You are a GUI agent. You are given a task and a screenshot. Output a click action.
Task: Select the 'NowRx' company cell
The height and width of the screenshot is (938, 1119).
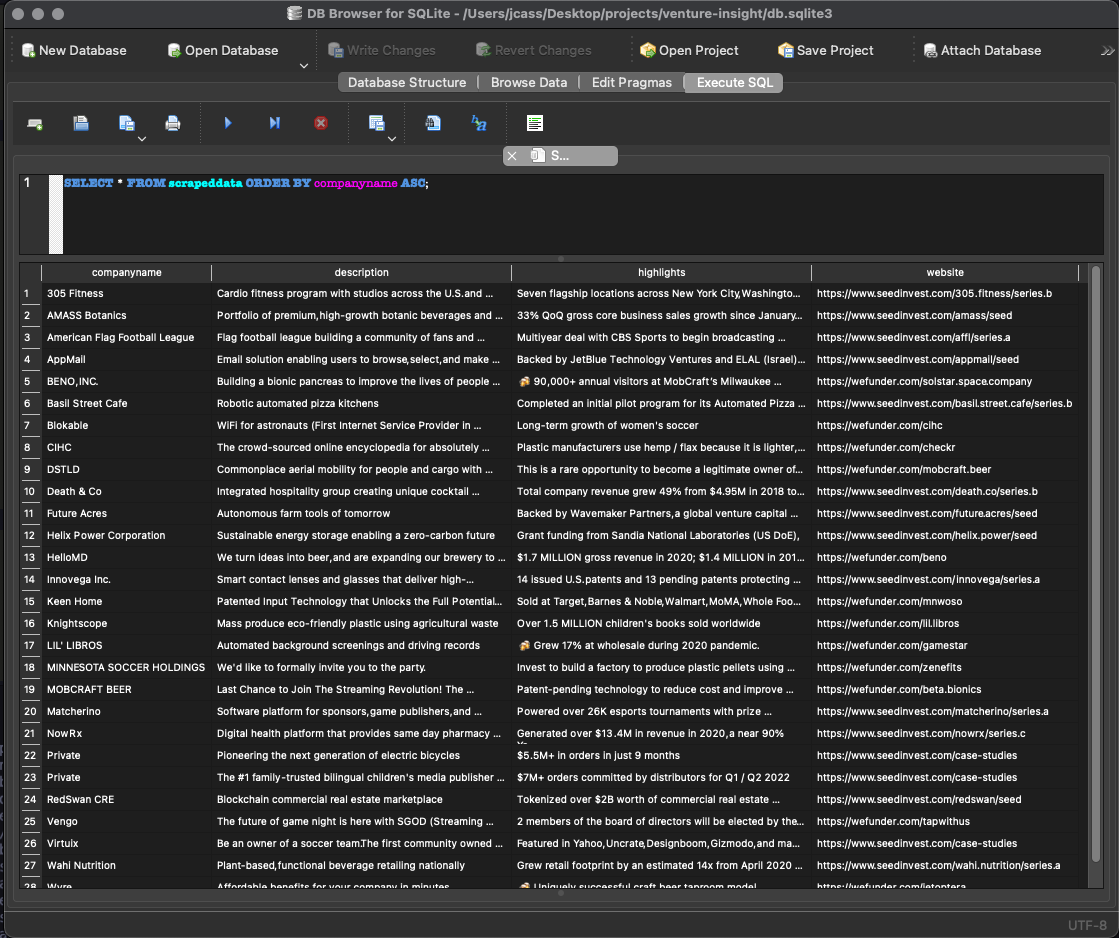pyautogui.click(x=126, y=734)
